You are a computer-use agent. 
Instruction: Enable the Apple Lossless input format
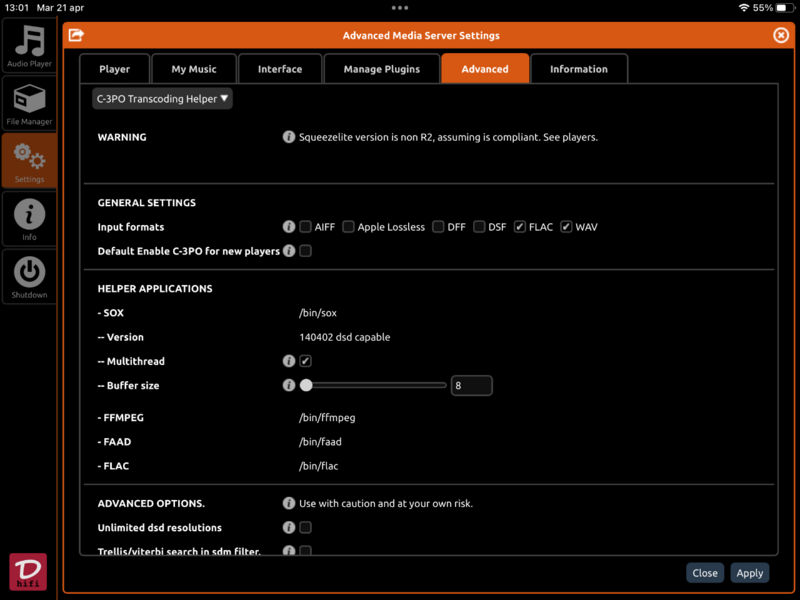[x=348, y=227]
